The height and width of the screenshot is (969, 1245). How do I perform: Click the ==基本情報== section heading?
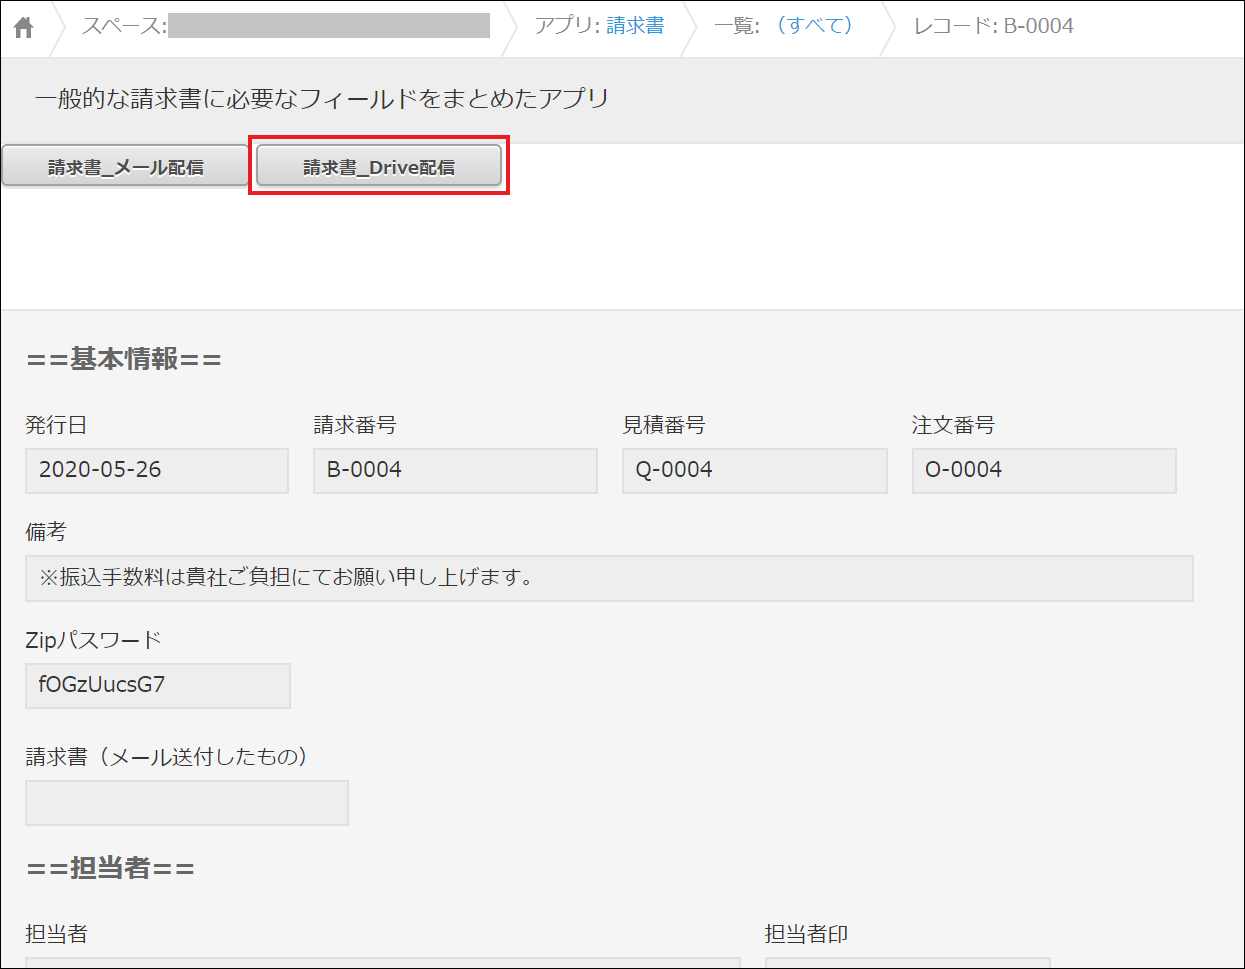point(124,359)
